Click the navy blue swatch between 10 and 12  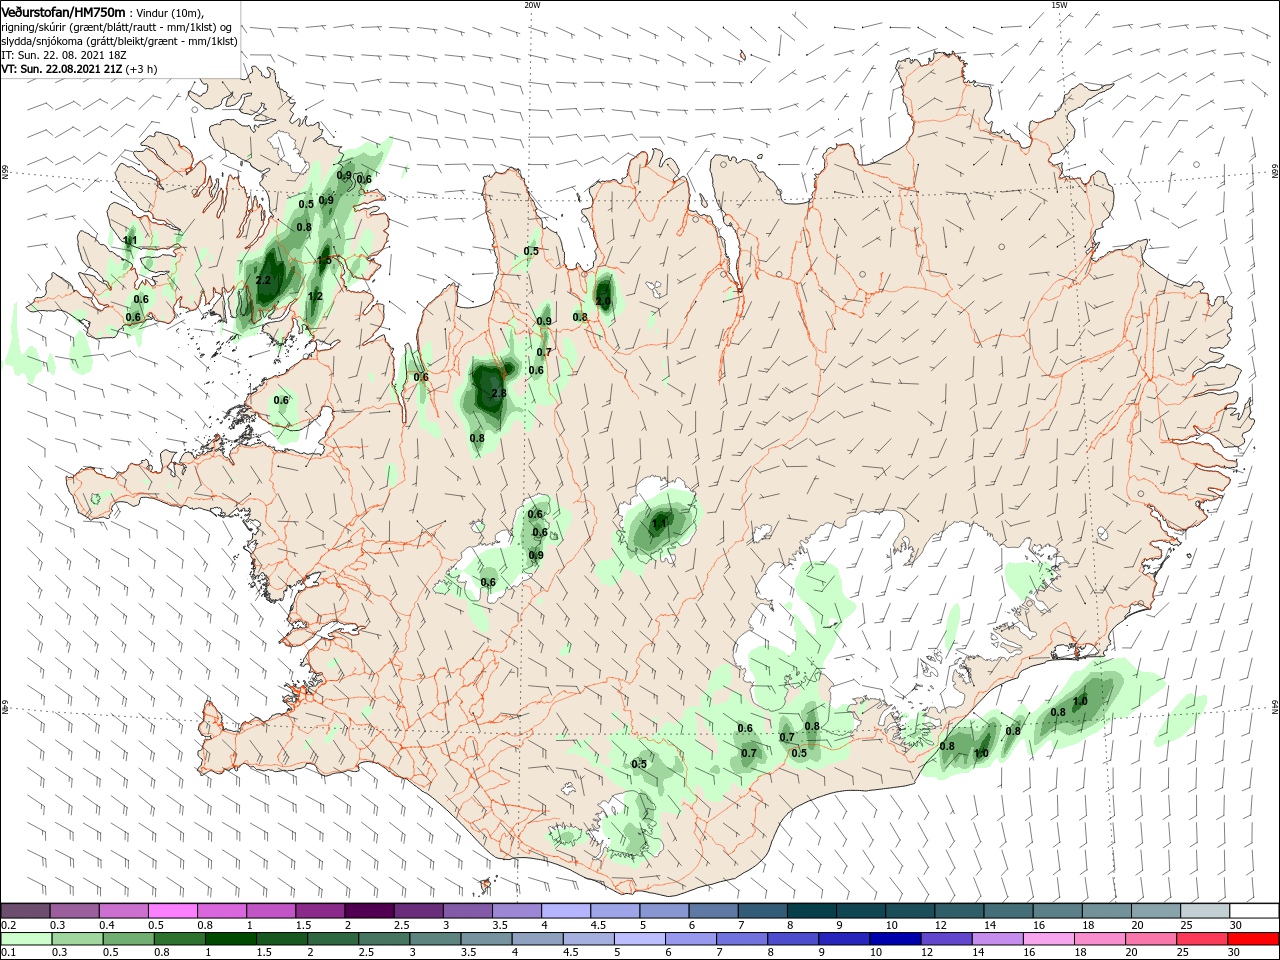(x=895, y=939)
